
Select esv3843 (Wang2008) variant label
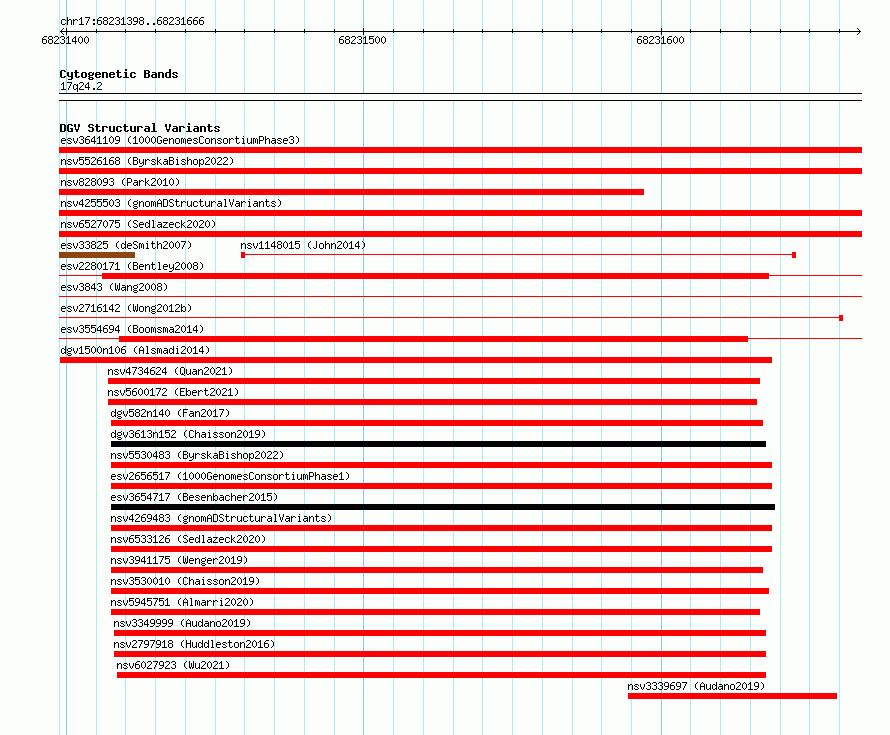pyautogui.click(x=114, y=287)
